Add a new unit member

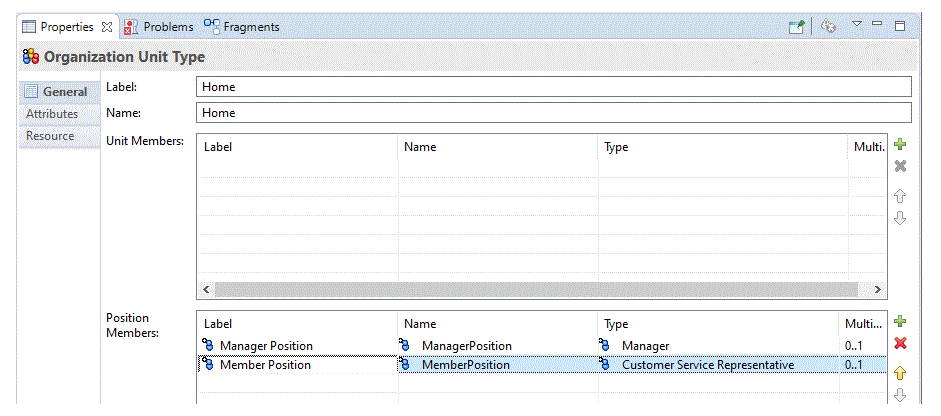point(900,146)
